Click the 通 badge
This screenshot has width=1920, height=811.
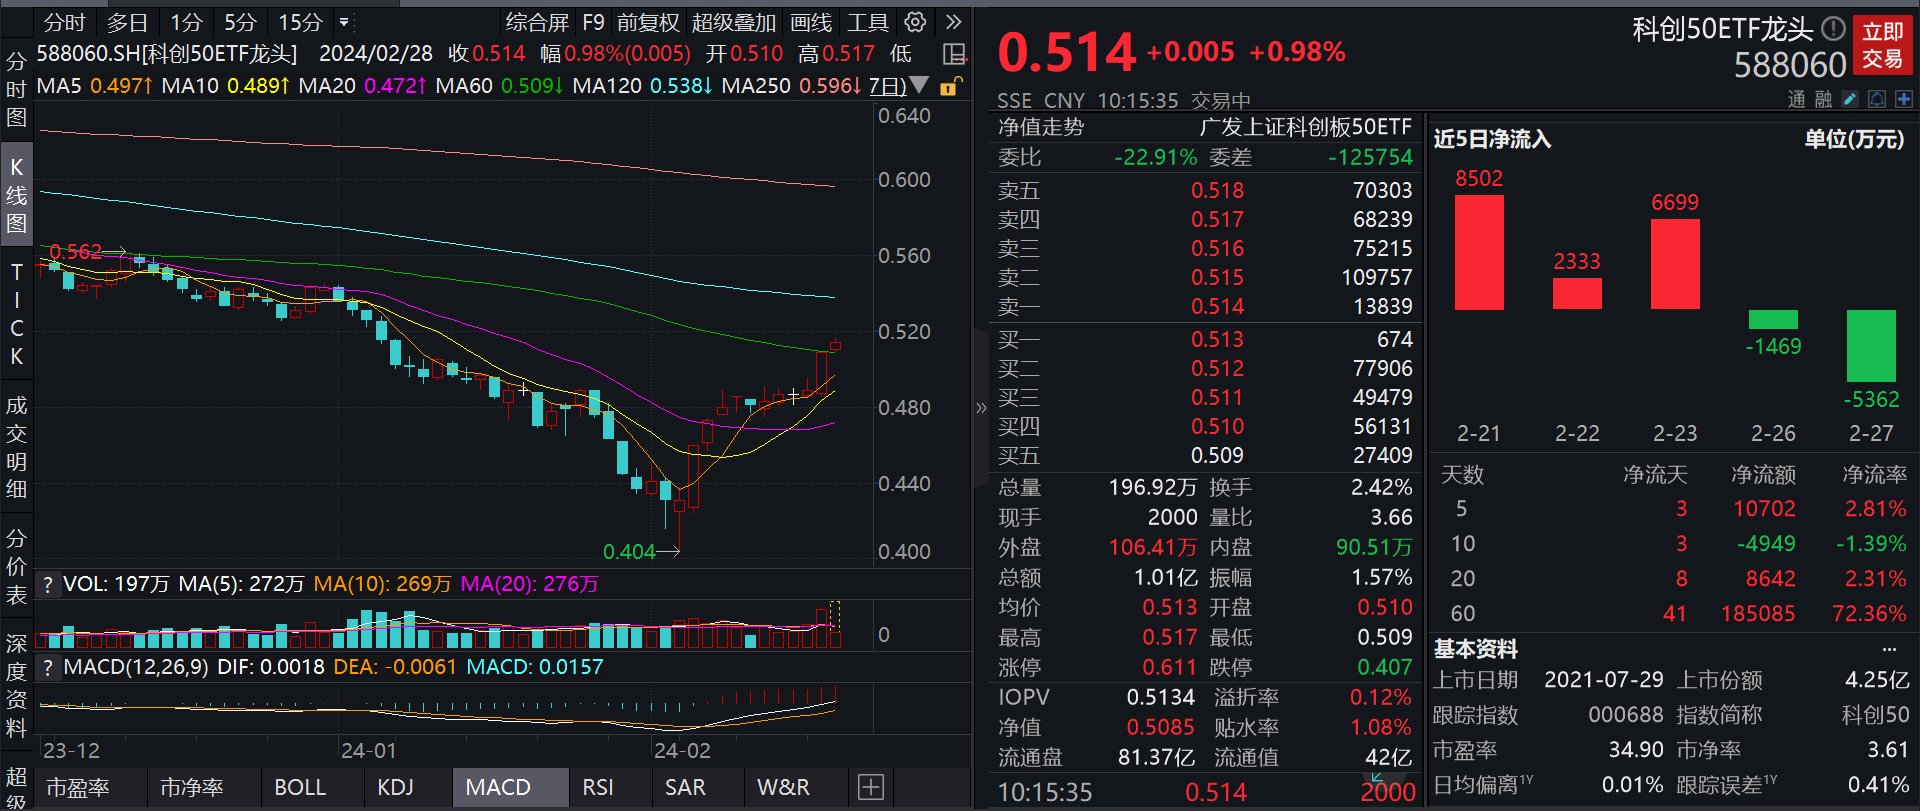point(1797,99)
